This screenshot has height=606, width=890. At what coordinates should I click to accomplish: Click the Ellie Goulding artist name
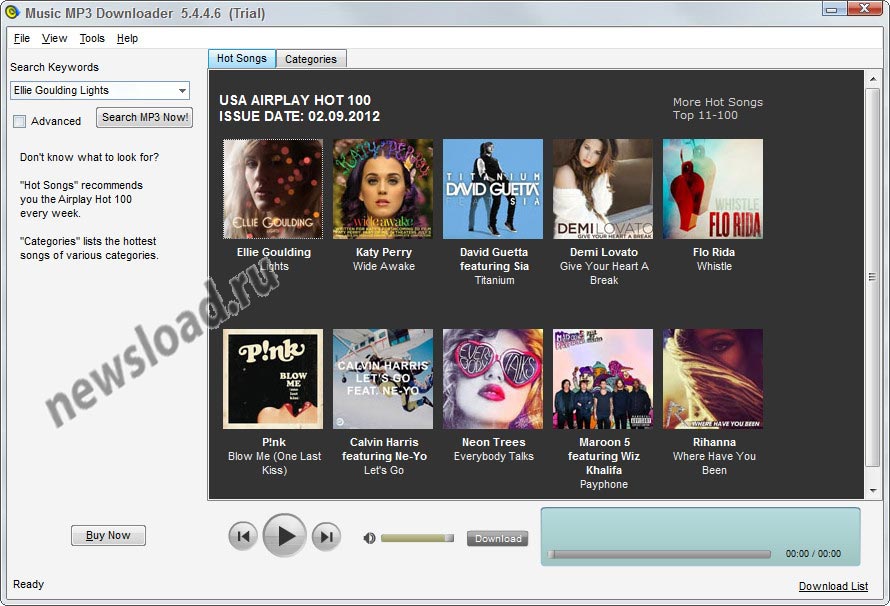coord(274,252)
